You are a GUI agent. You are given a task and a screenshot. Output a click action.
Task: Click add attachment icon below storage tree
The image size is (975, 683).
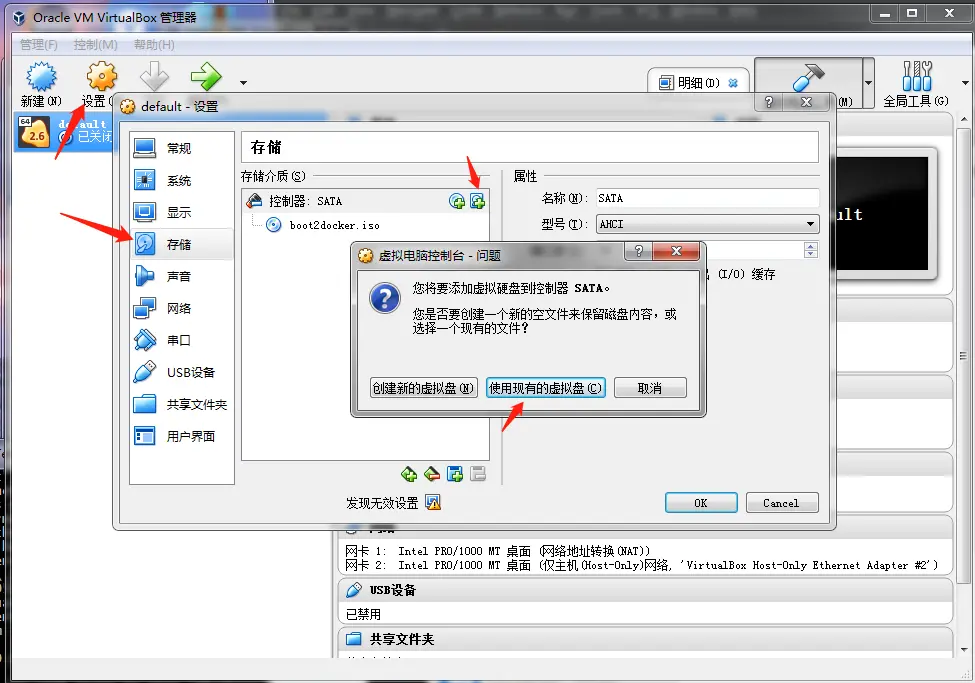tap(455, 475)
